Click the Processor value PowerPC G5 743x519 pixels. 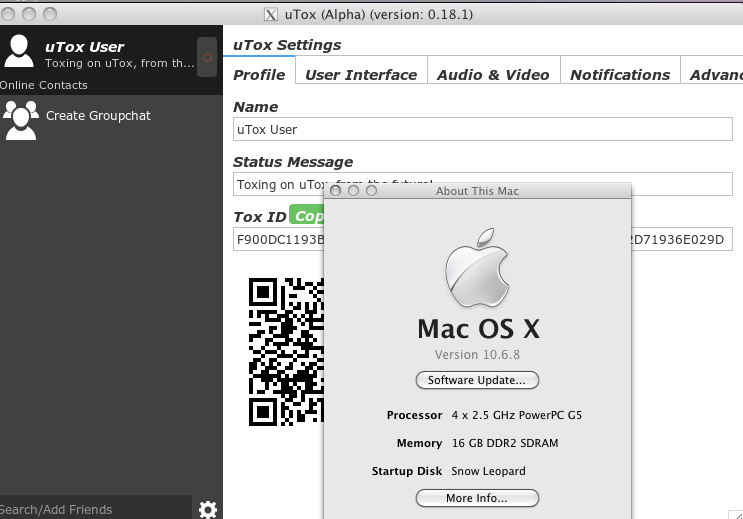coord(516,415)
